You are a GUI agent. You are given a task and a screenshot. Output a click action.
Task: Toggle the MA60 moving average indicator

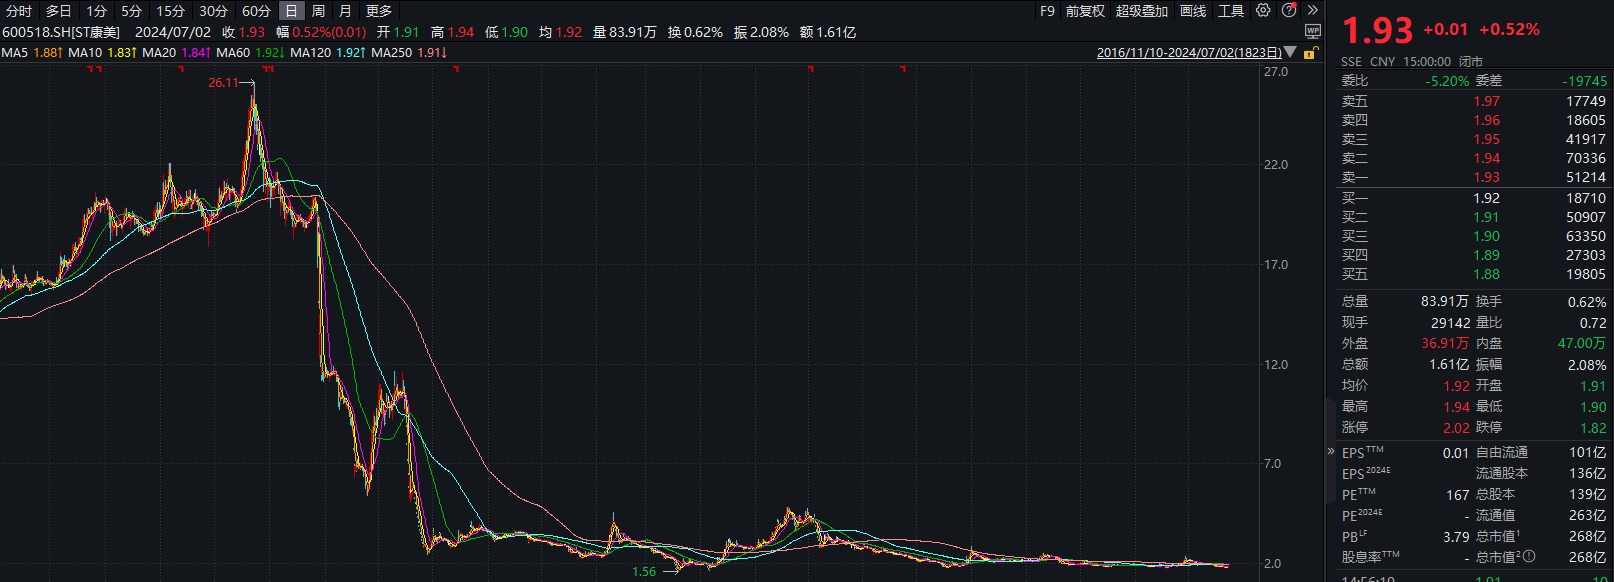click(233, 53)
